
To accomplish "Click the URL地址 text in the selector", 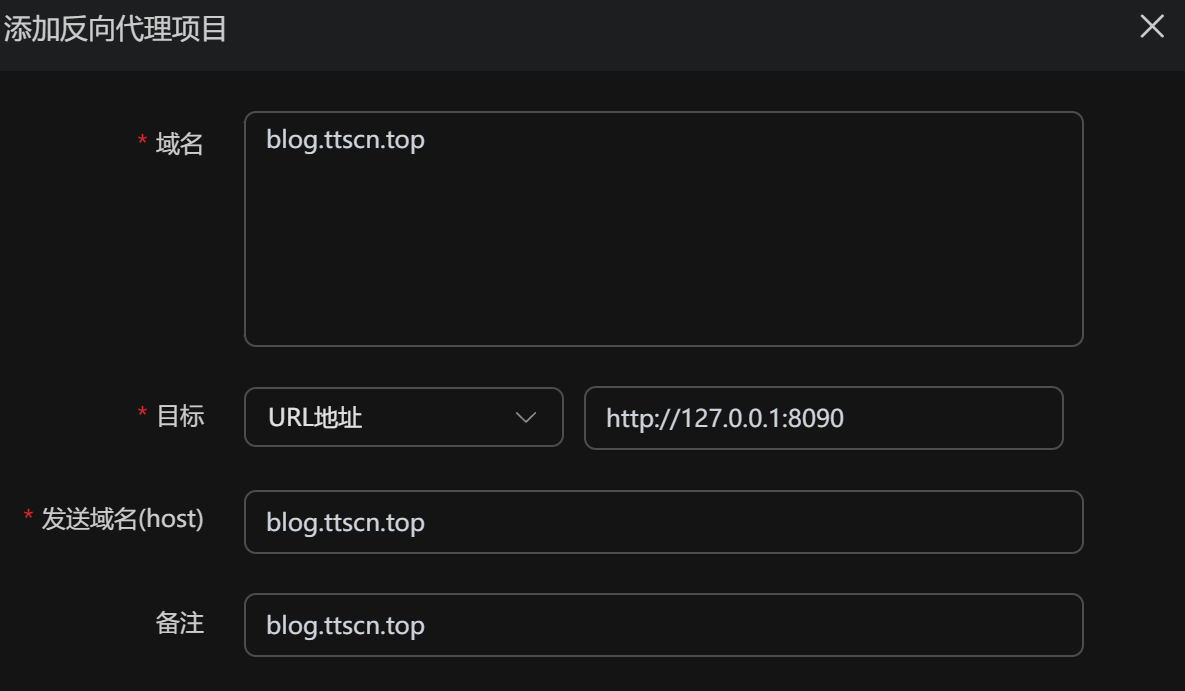I will point(315,417).
